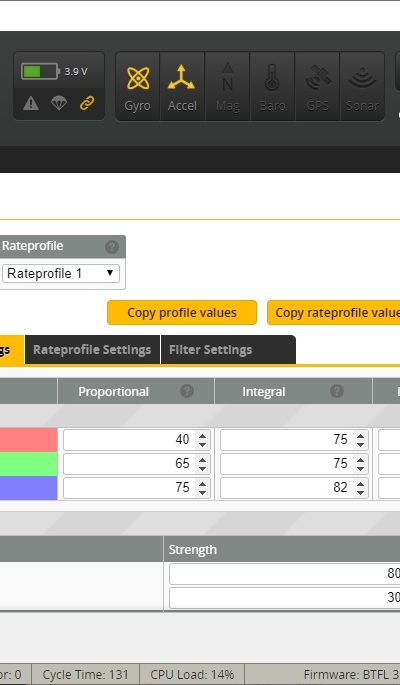400x685 pixels.
Task: Open the Rateprofile help question mark
Action: (112, 247)
